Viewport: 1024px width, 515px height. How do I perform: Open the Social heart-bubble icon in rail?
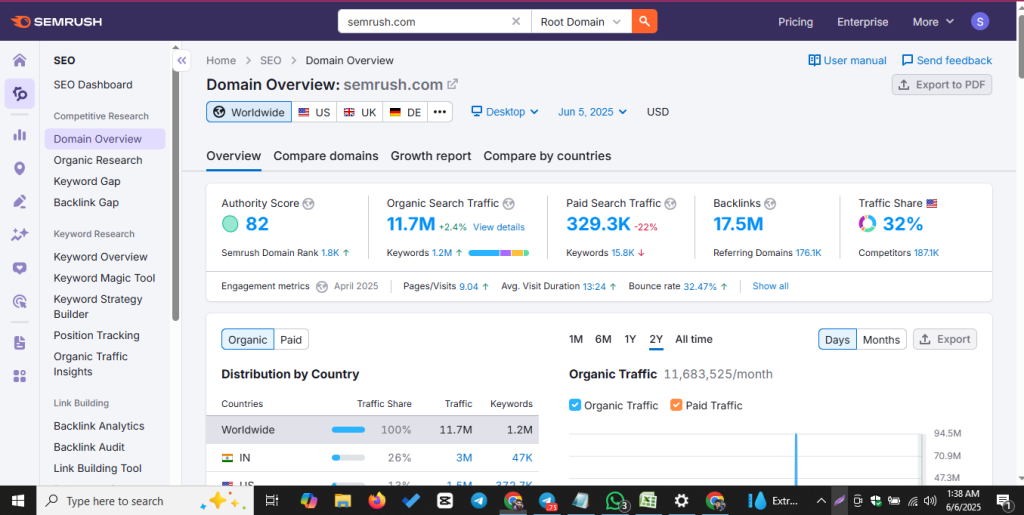point(20,268)
